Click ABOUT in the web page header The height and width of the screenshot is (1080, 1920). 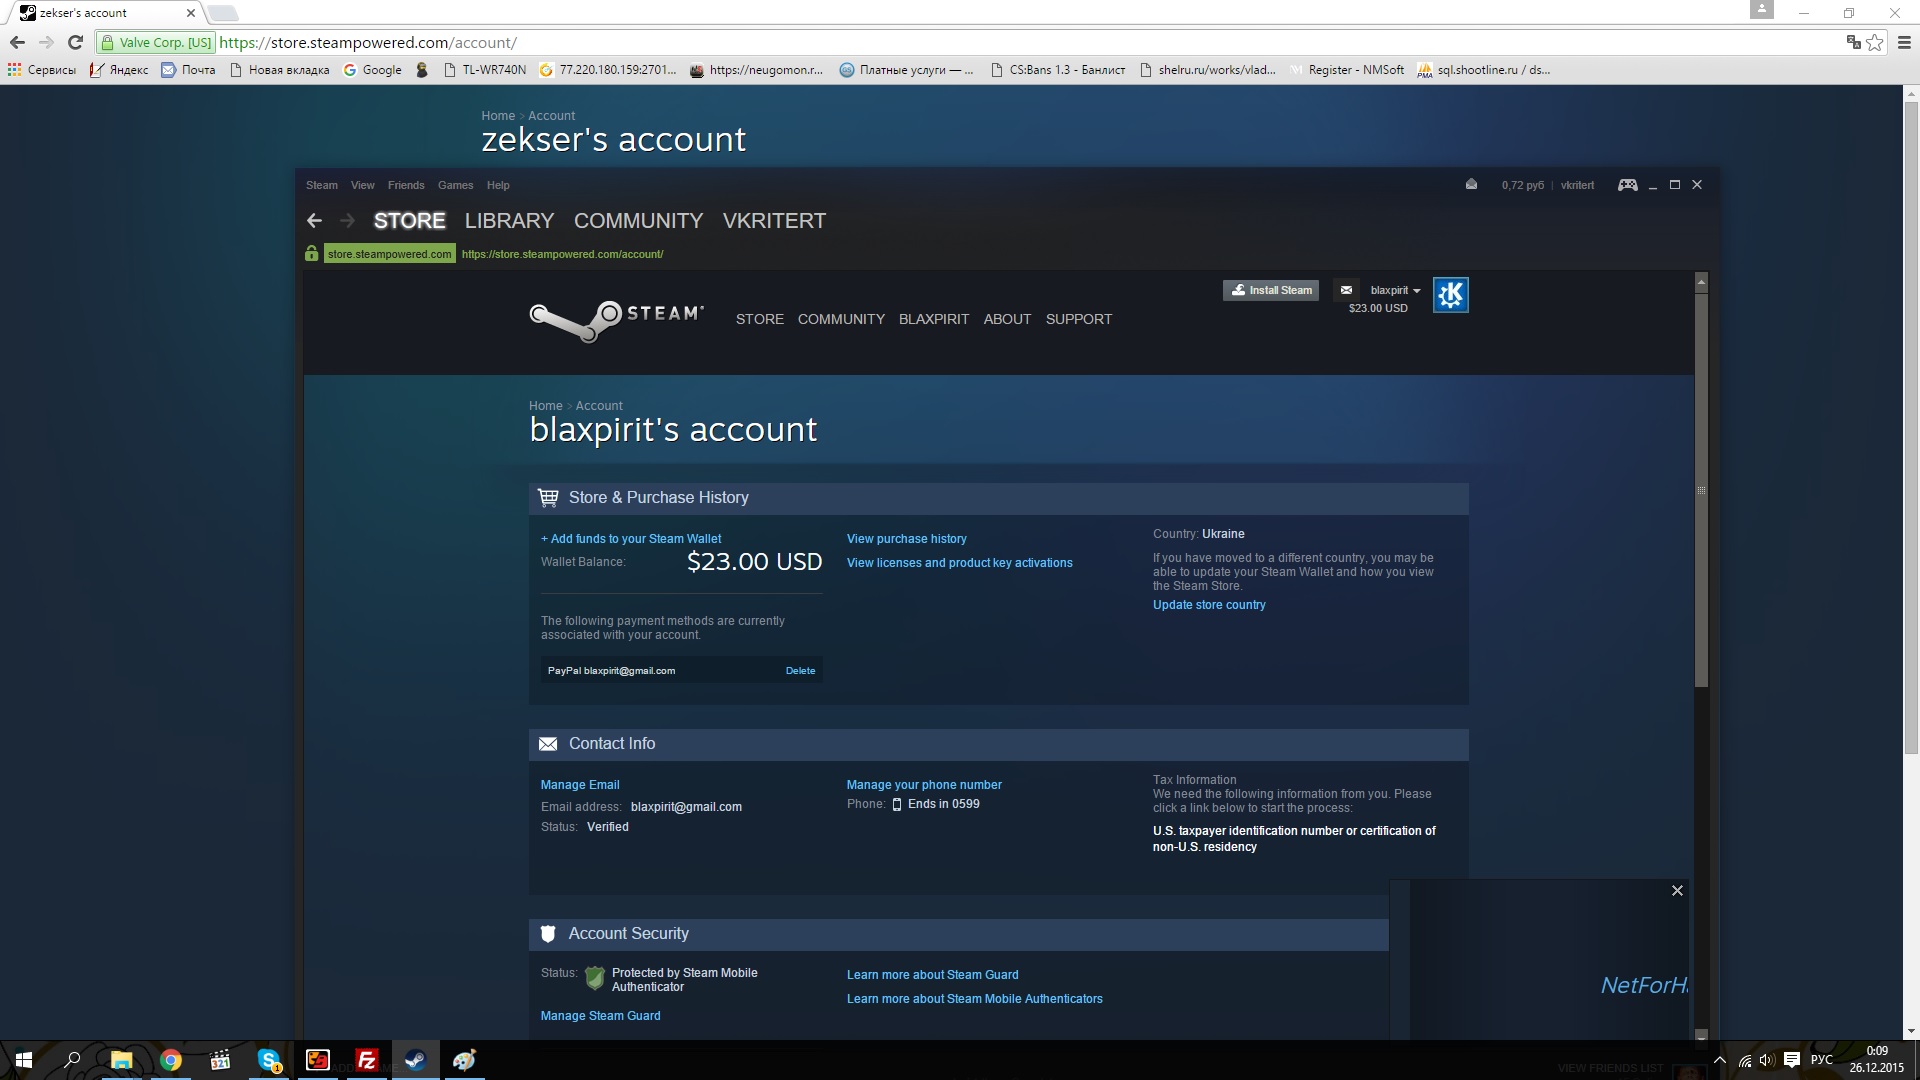[1007, 319]
